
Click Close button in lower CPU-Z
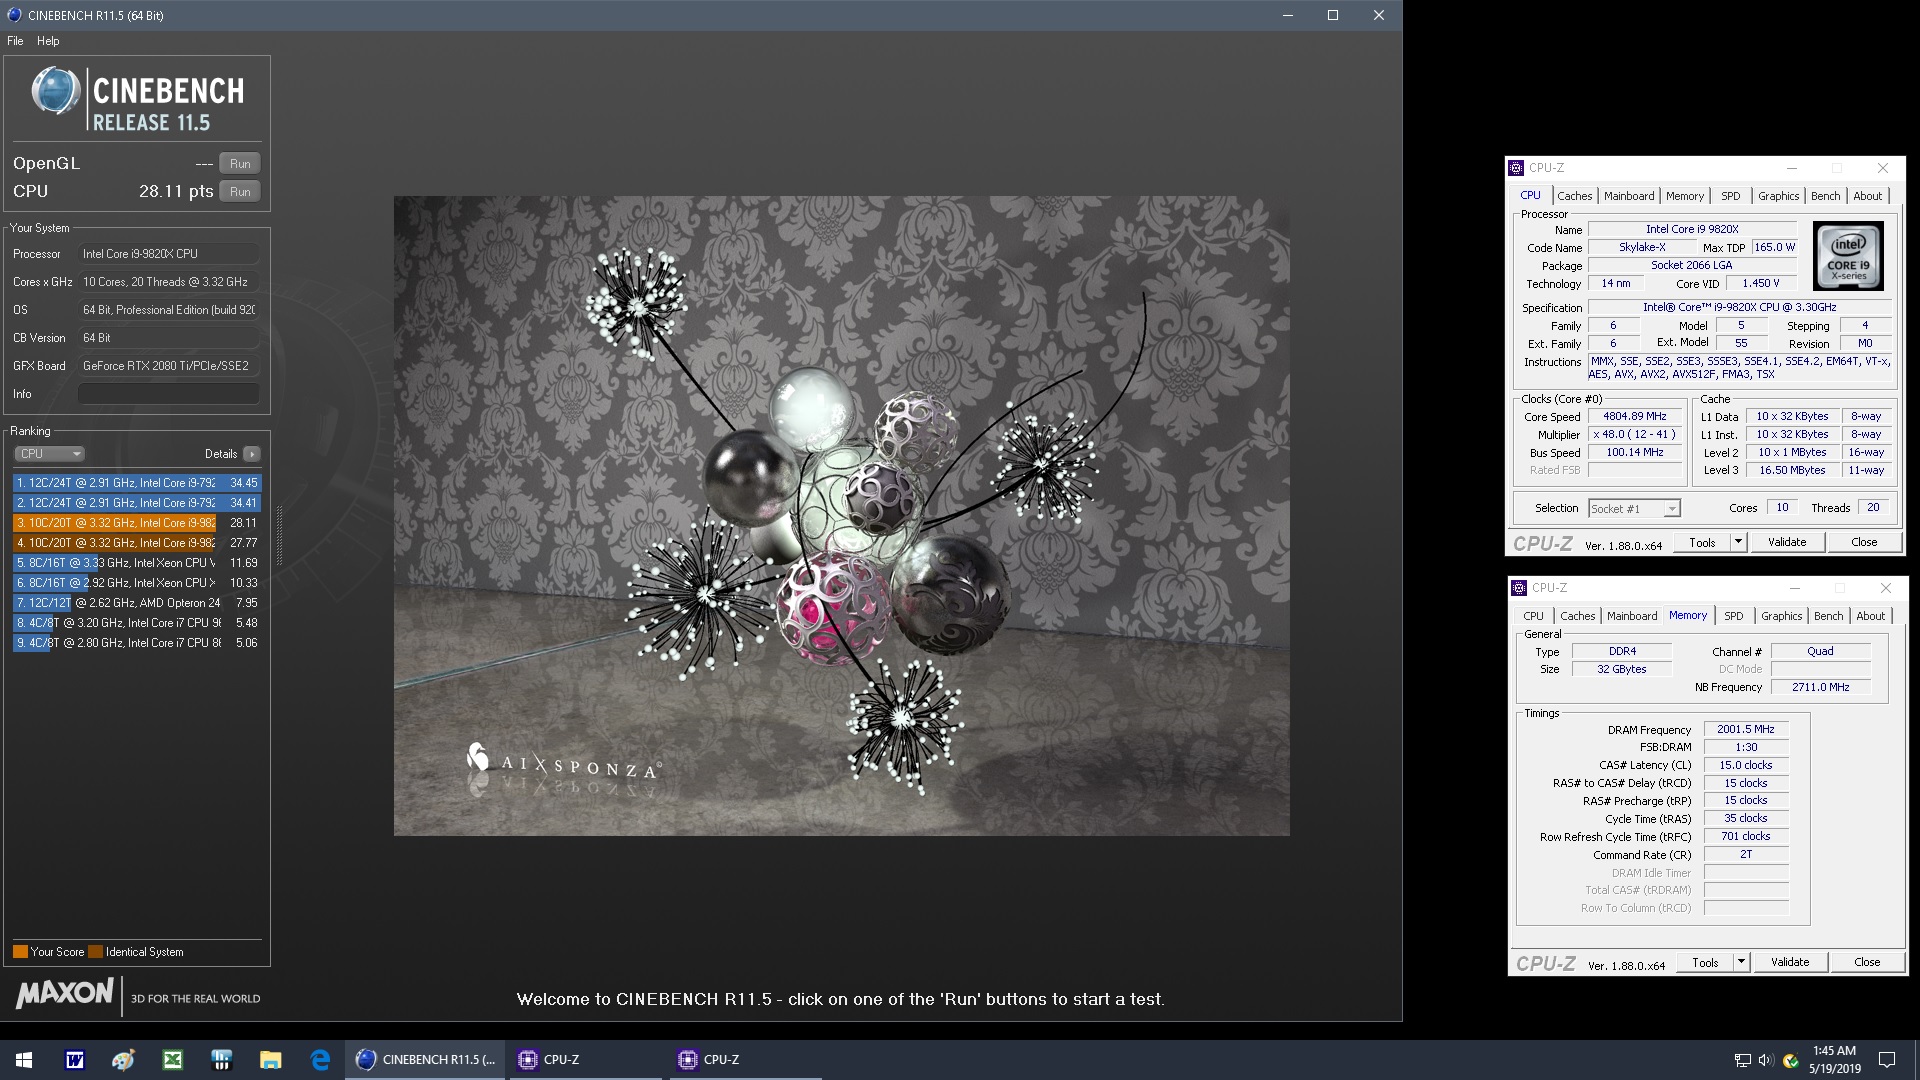coord(1867,962)
